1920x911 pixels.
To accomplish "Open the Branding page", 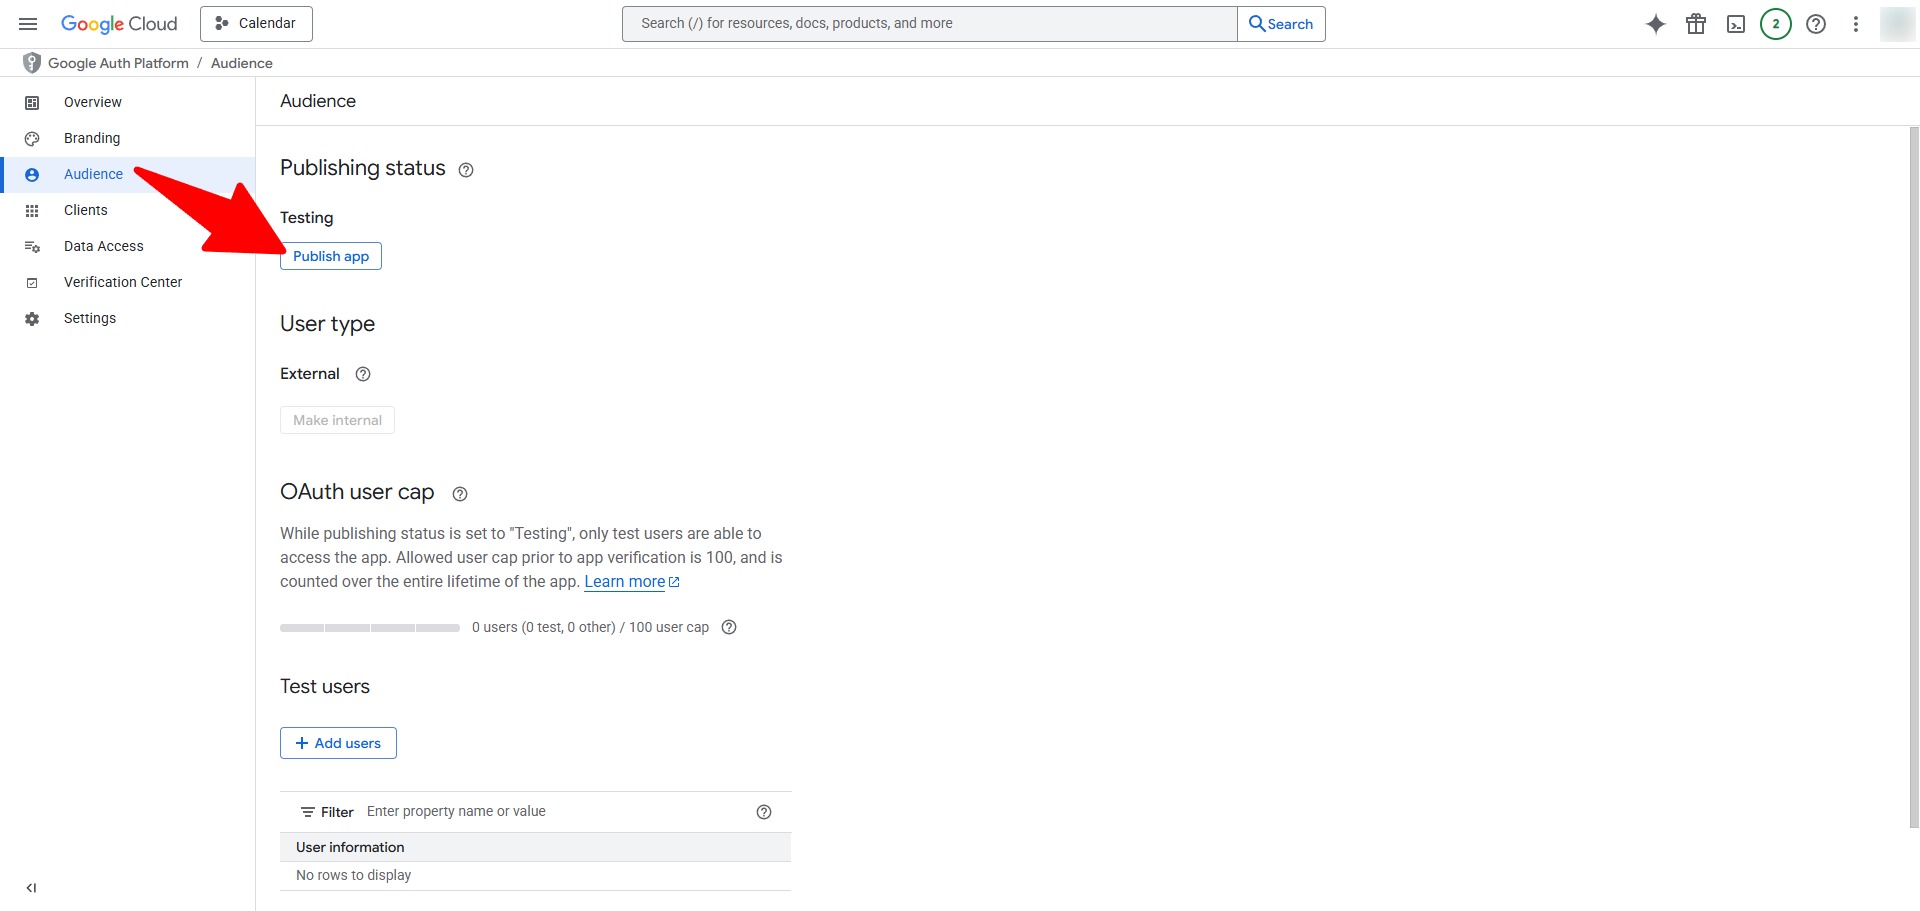I will (x=92, y=138).
